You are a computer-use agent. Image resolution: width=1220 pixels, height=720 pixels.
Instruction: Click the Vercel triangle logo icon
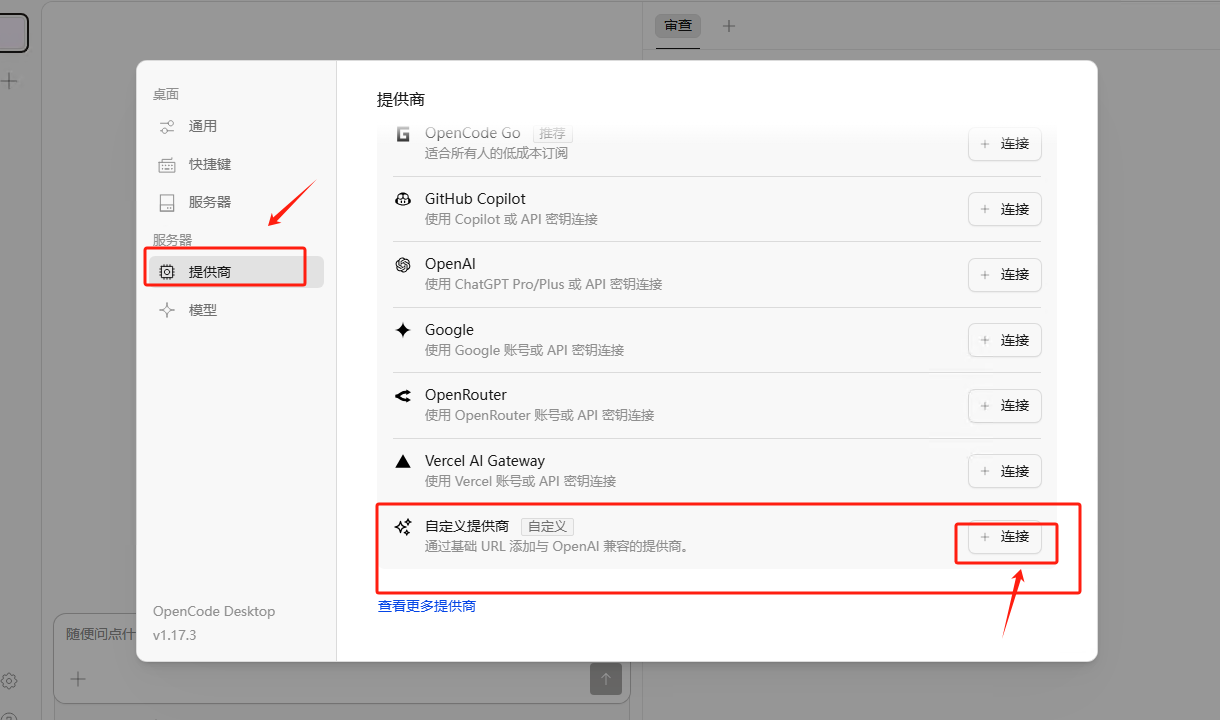pos(403,461)
